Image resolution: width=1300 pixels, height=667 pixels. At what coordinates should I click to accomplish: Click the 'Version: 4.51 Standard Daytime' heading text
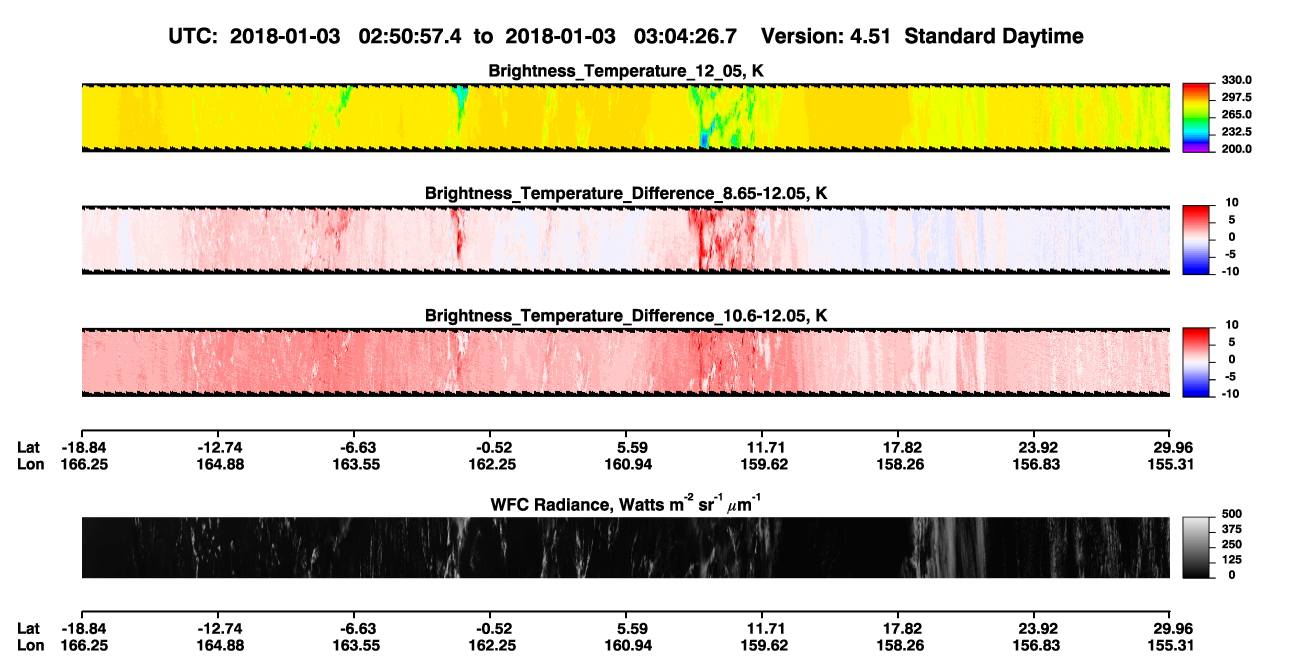coord(922,36)
